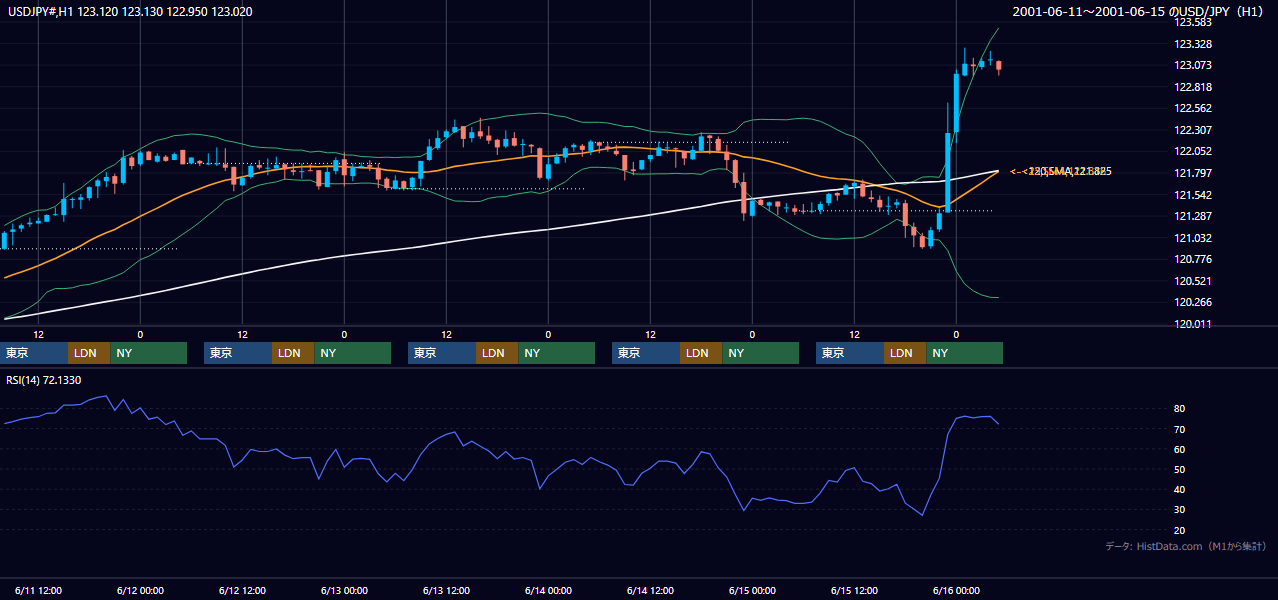Click price axis label 120.521

point(1193,281)
